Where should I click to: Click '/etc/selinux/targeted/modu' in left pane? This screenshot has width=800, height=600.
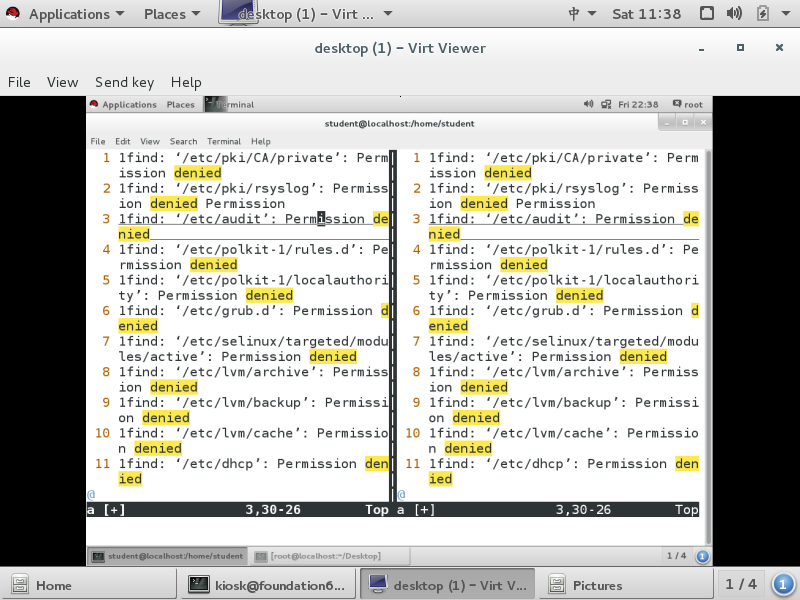pos(254,349)
